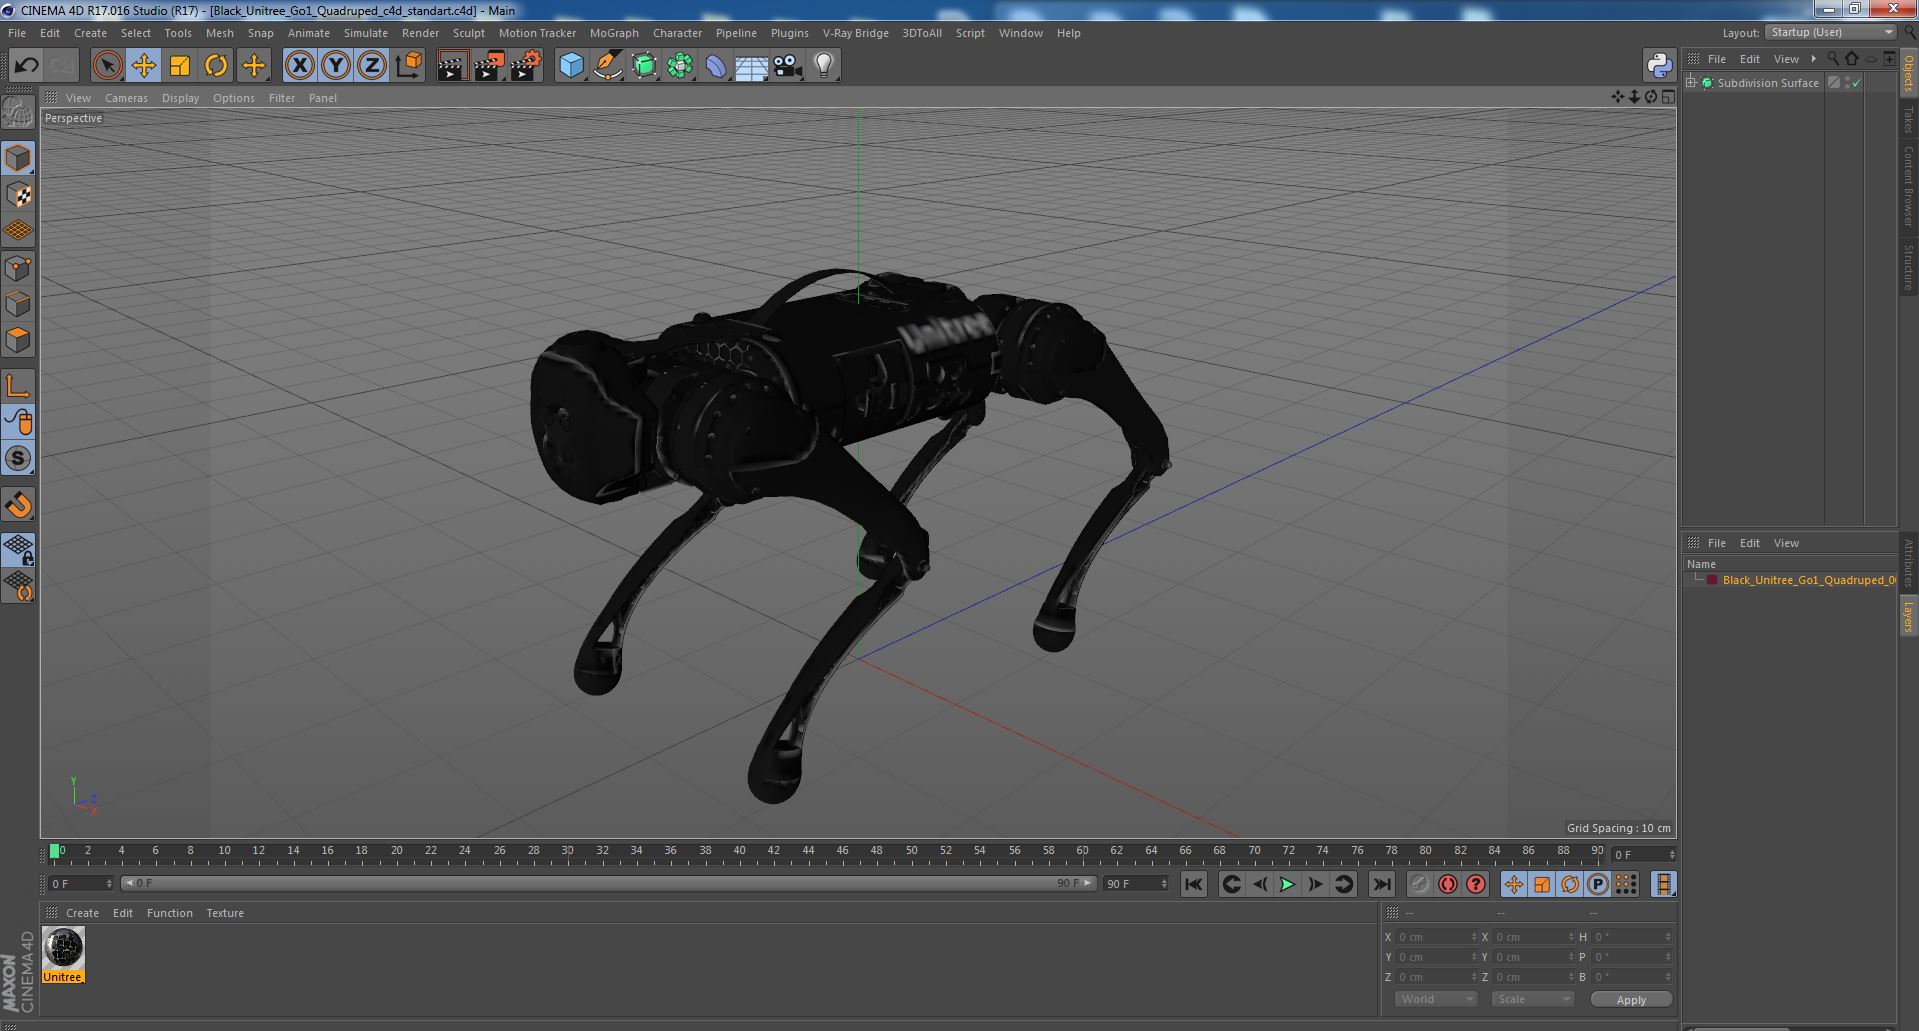The width and height of the screenshot is (1919, 1031).
Task: Go to end of animation
Action: tap(1381, 884)
